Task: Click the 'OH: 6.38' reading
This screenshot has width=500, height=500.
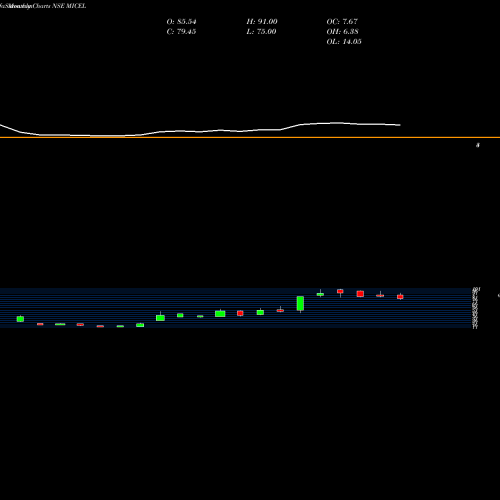Action: [342, 32]
